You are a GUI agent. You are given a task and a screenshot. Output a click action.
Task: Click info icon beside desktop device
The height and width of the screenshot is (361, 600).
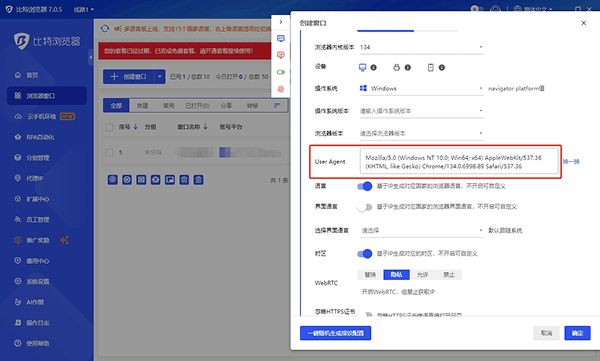[373, 68]
